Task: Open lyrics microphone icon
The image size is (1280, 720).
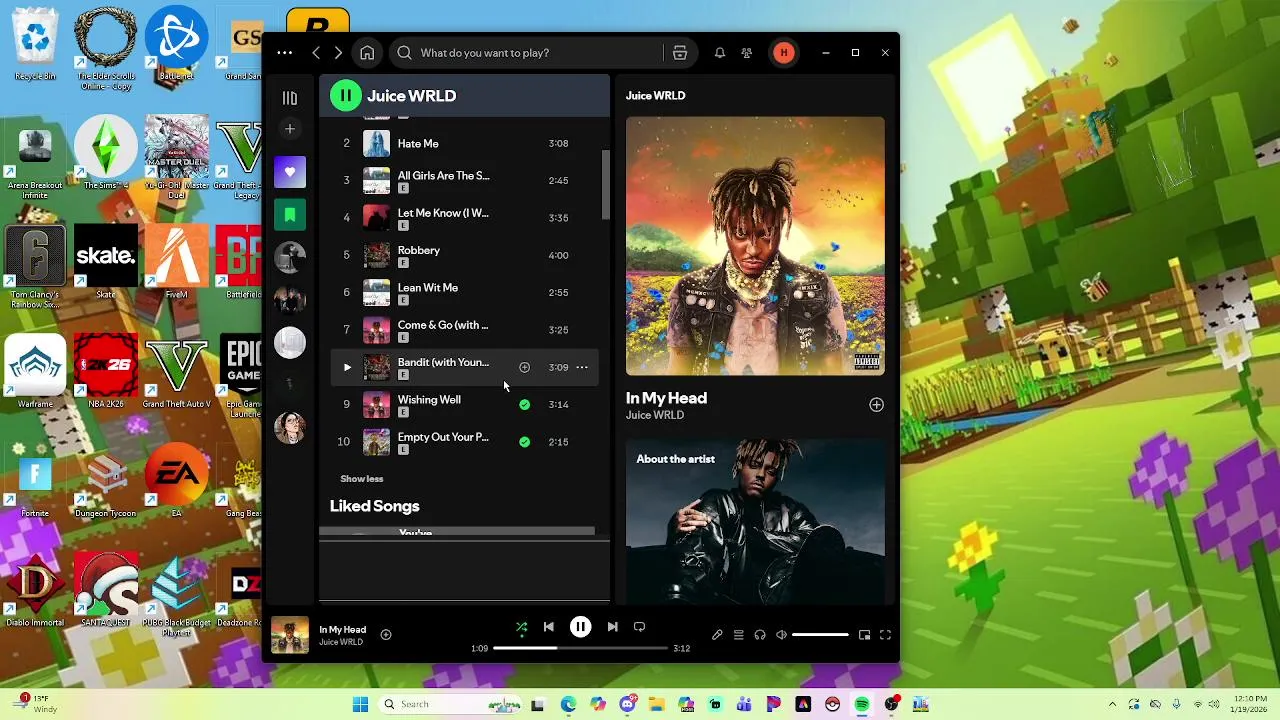Action: (717, 635)
